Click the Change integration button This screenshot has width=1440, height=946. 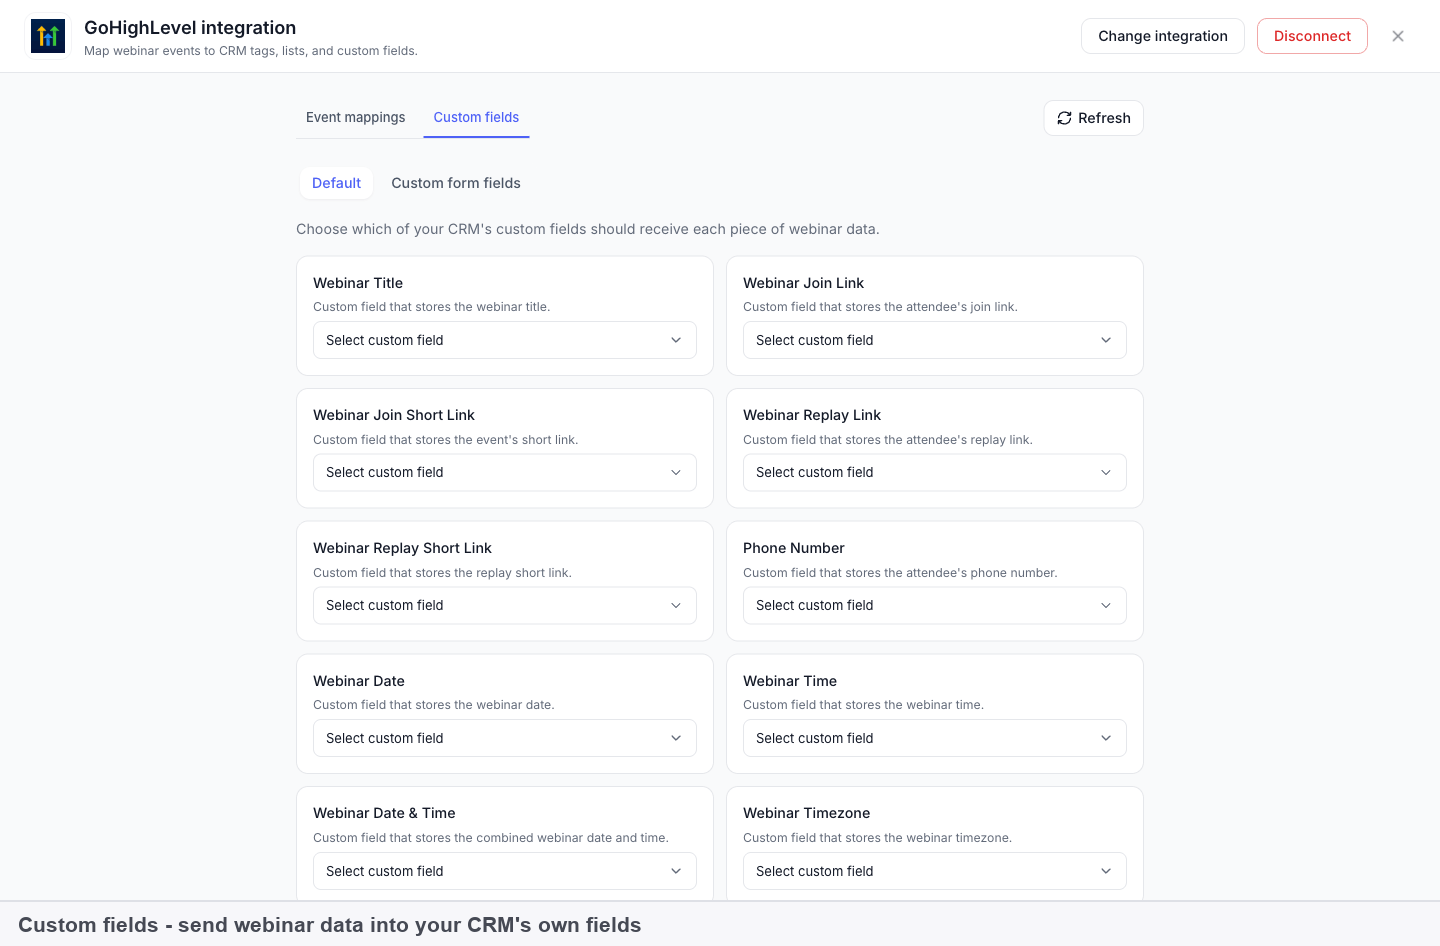click(x=1163, y=36)
